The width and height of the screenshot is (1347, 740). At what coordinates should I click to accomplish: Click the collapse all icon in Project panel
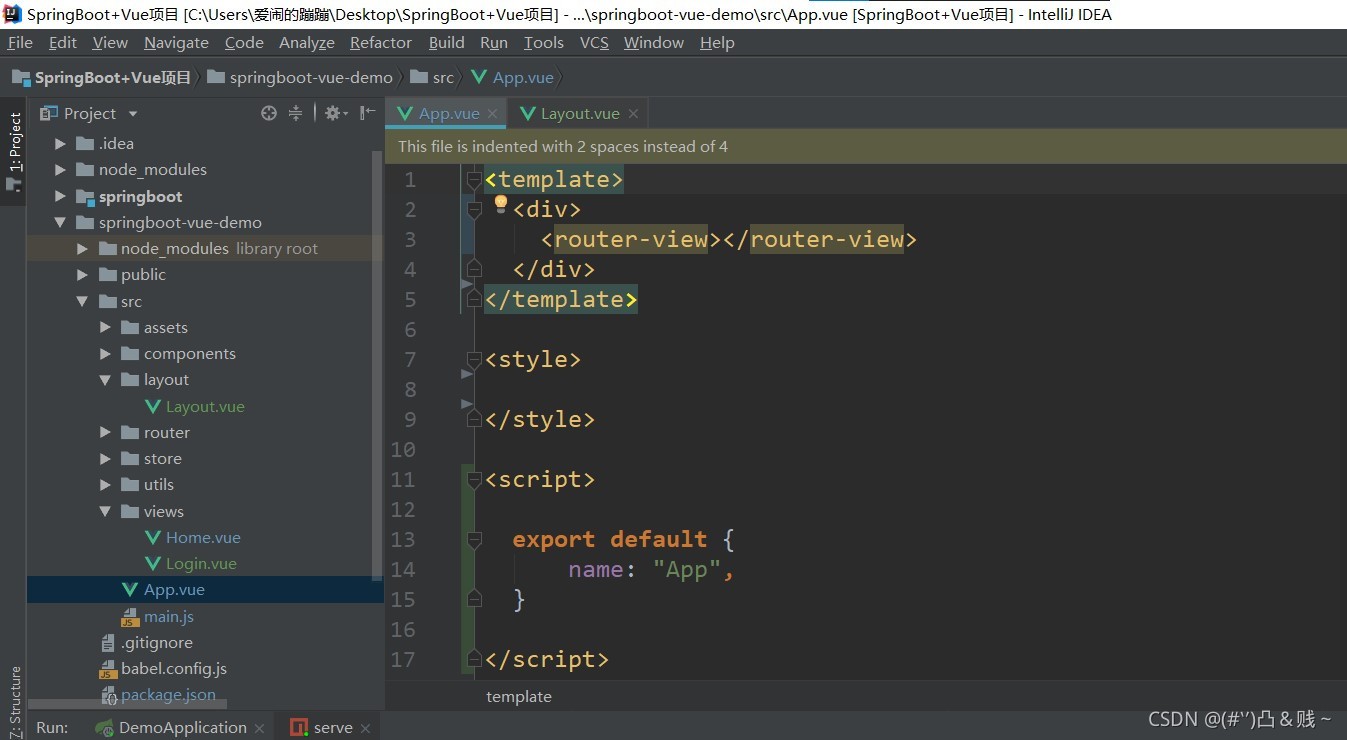[295, 113]
